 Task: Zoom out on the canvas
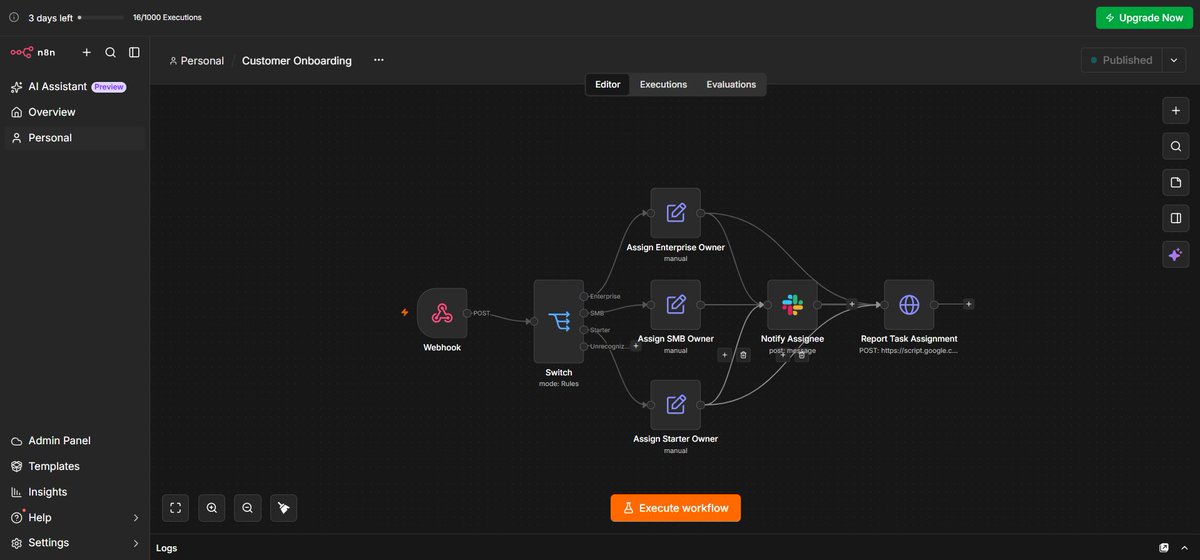click(247, 508)
